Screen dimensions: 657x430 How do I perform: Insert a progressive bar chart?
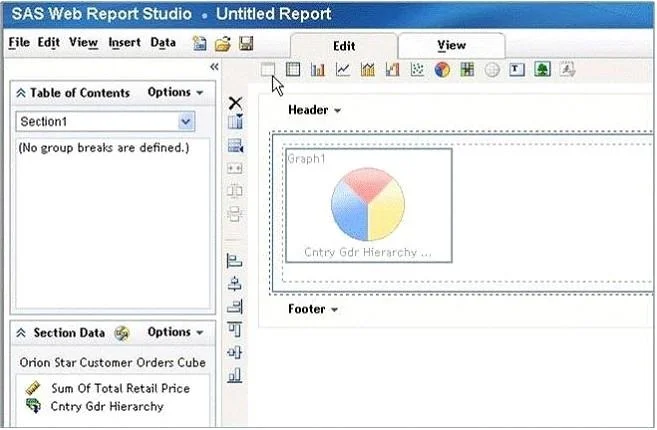(393, 69)
